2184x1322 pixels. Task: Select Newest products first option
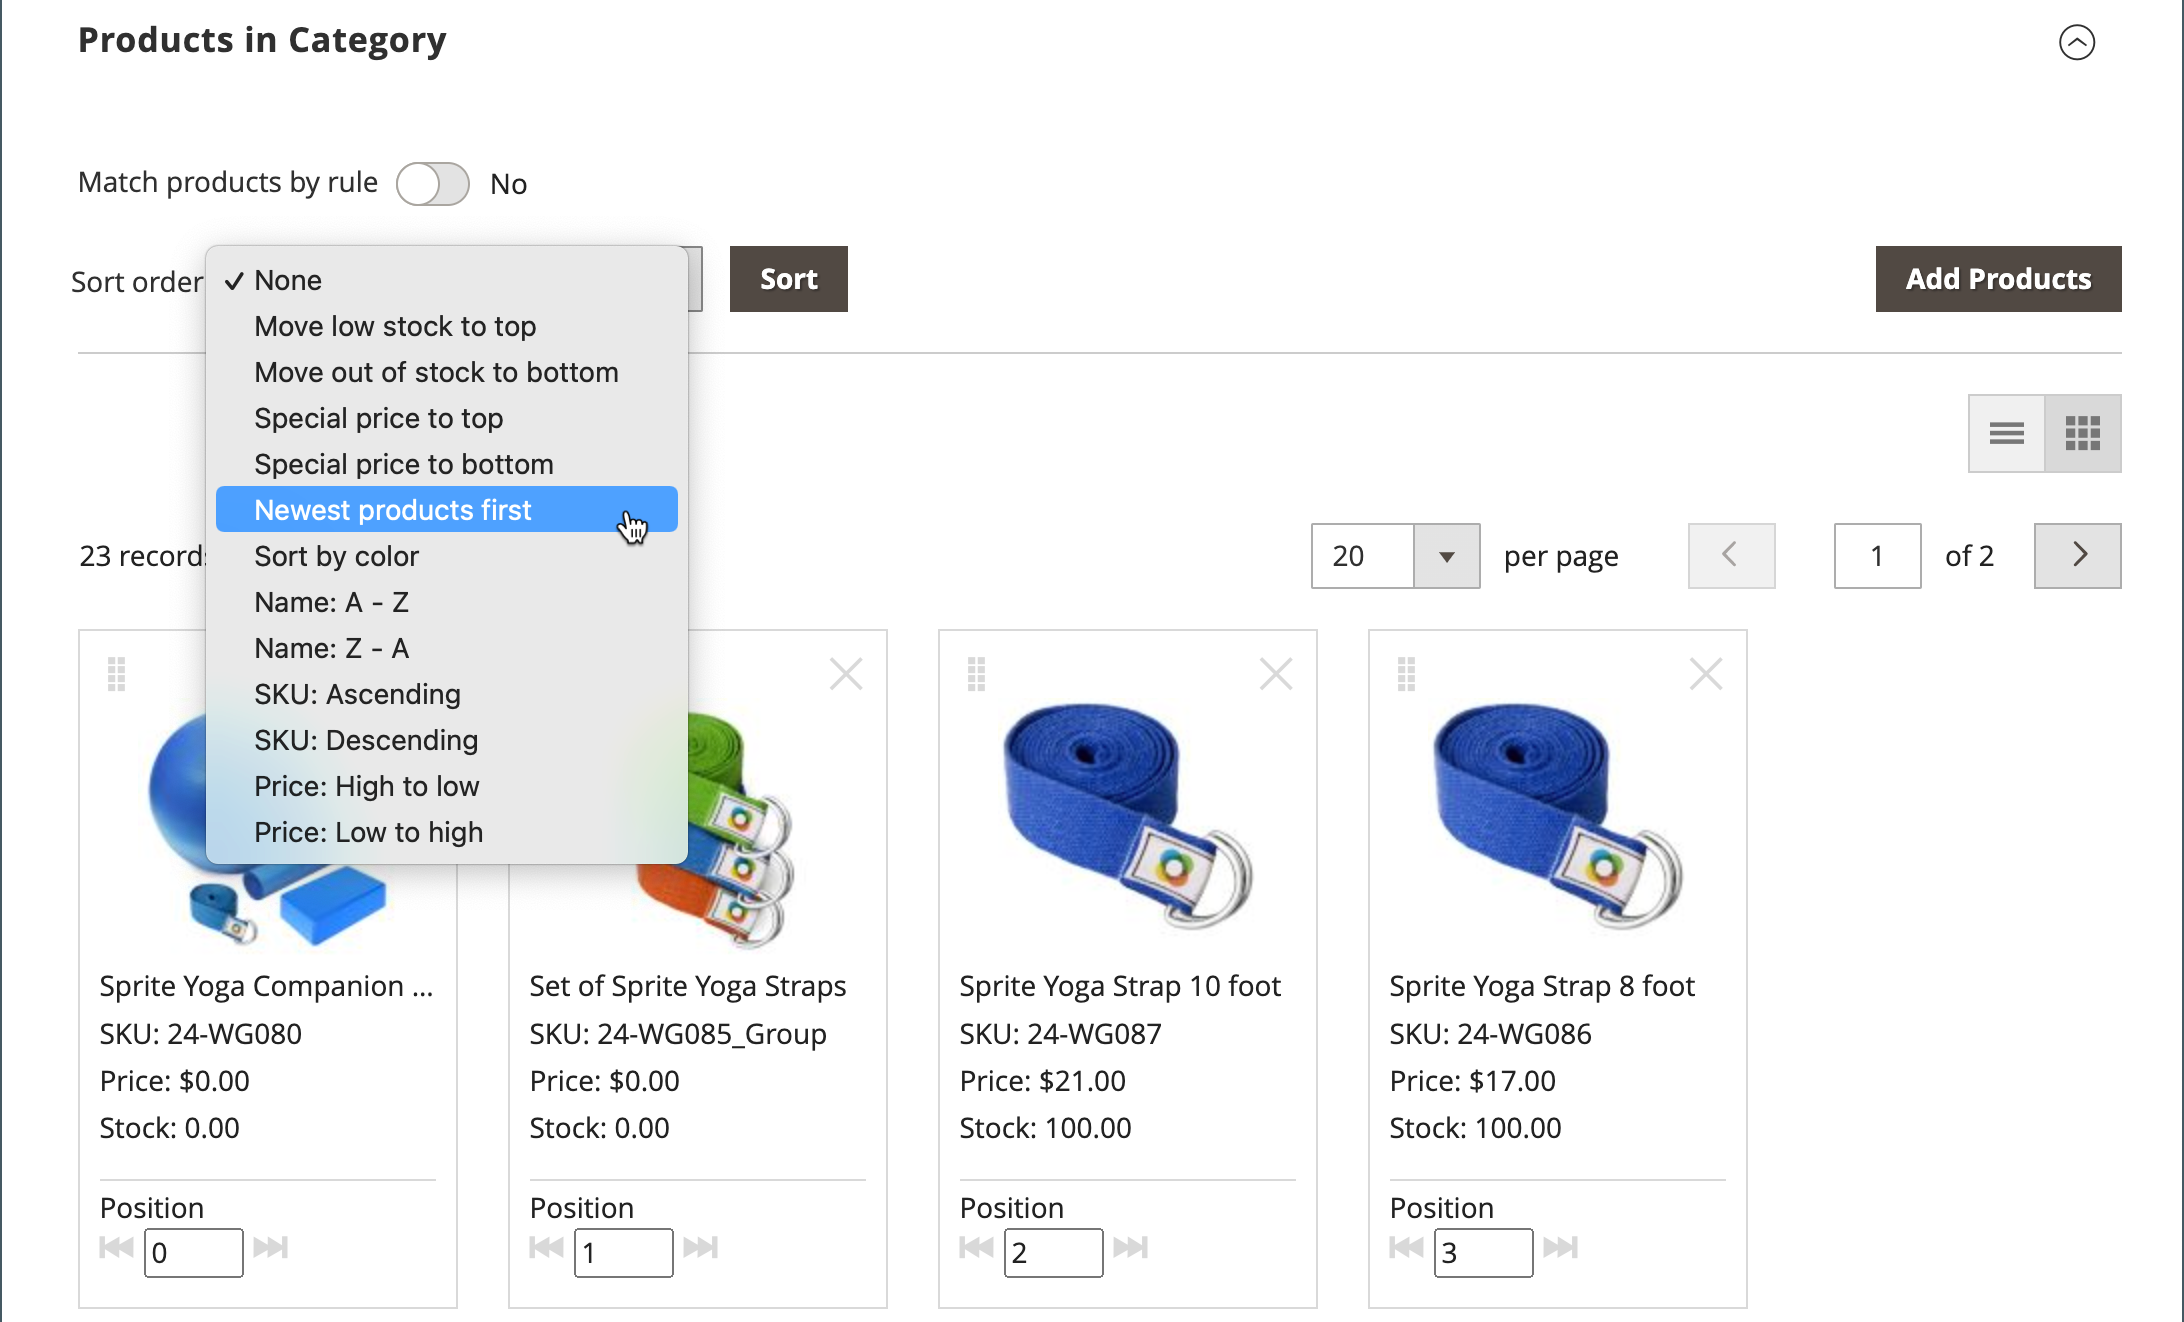coord(393,510)
